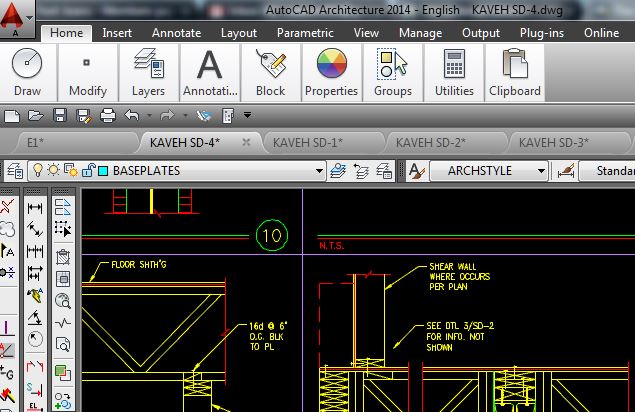Click the Save diskette icon
The width and height of the screenshot is (635, 412).
tap(60, 116)
